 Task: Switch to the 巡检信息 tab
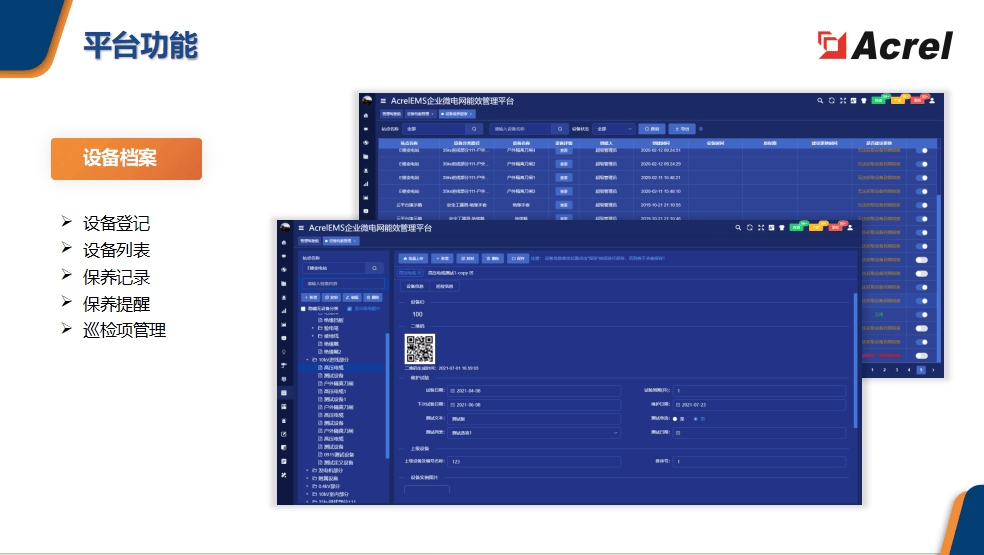tap(444, 286)
